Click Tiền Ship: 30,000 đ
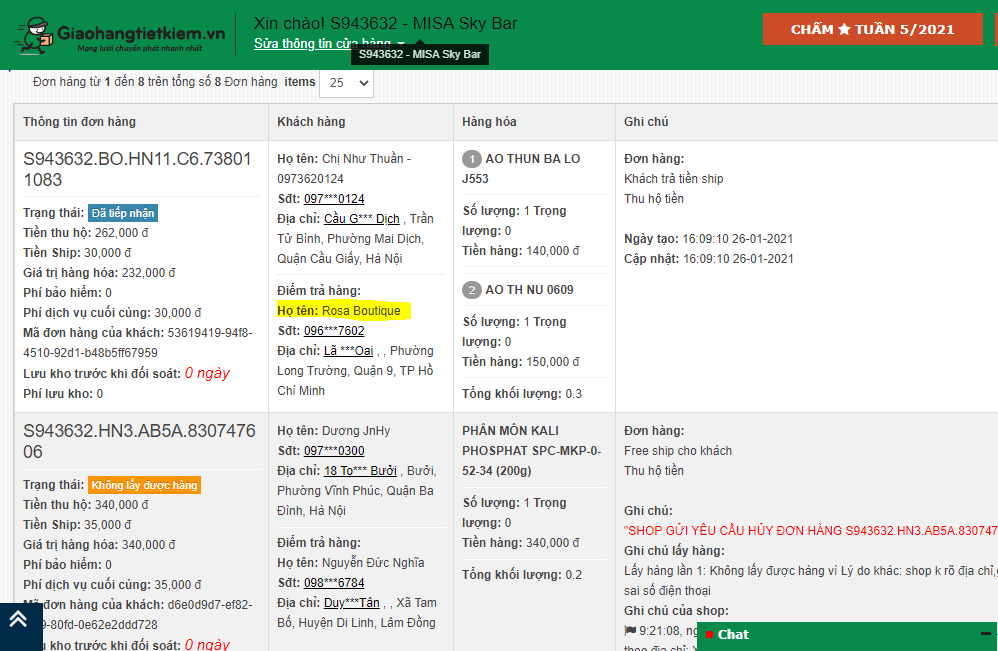The width and height of the screenshot is (998, 651). point(77,253)
